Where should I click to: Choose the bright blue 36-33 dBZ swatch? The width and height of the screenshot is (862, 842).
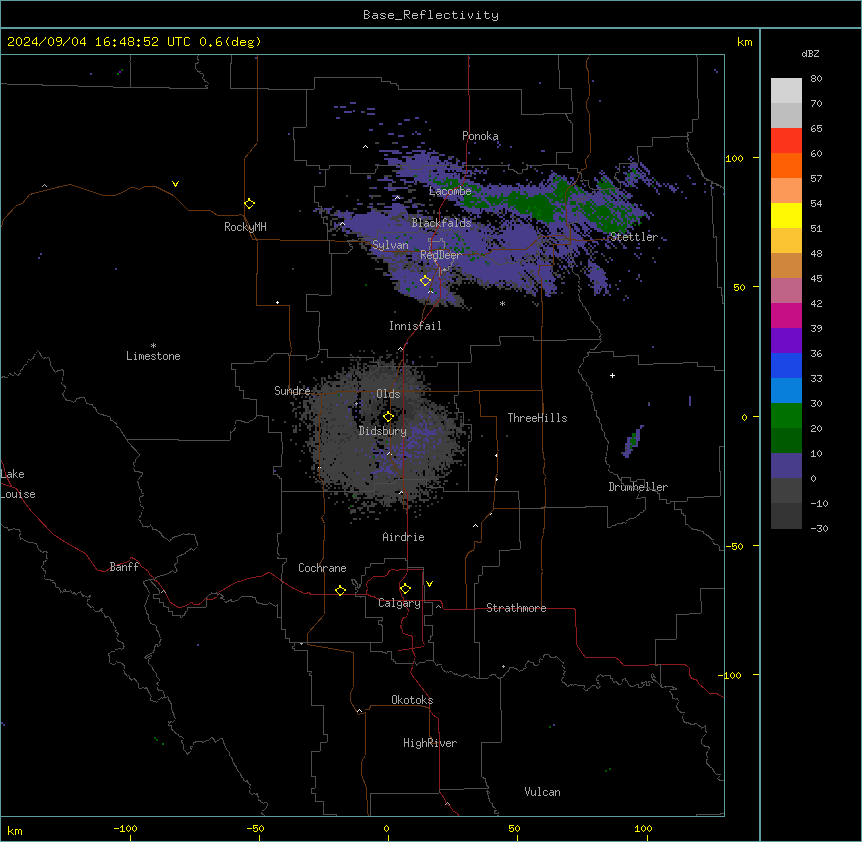(x=786, y=365)
